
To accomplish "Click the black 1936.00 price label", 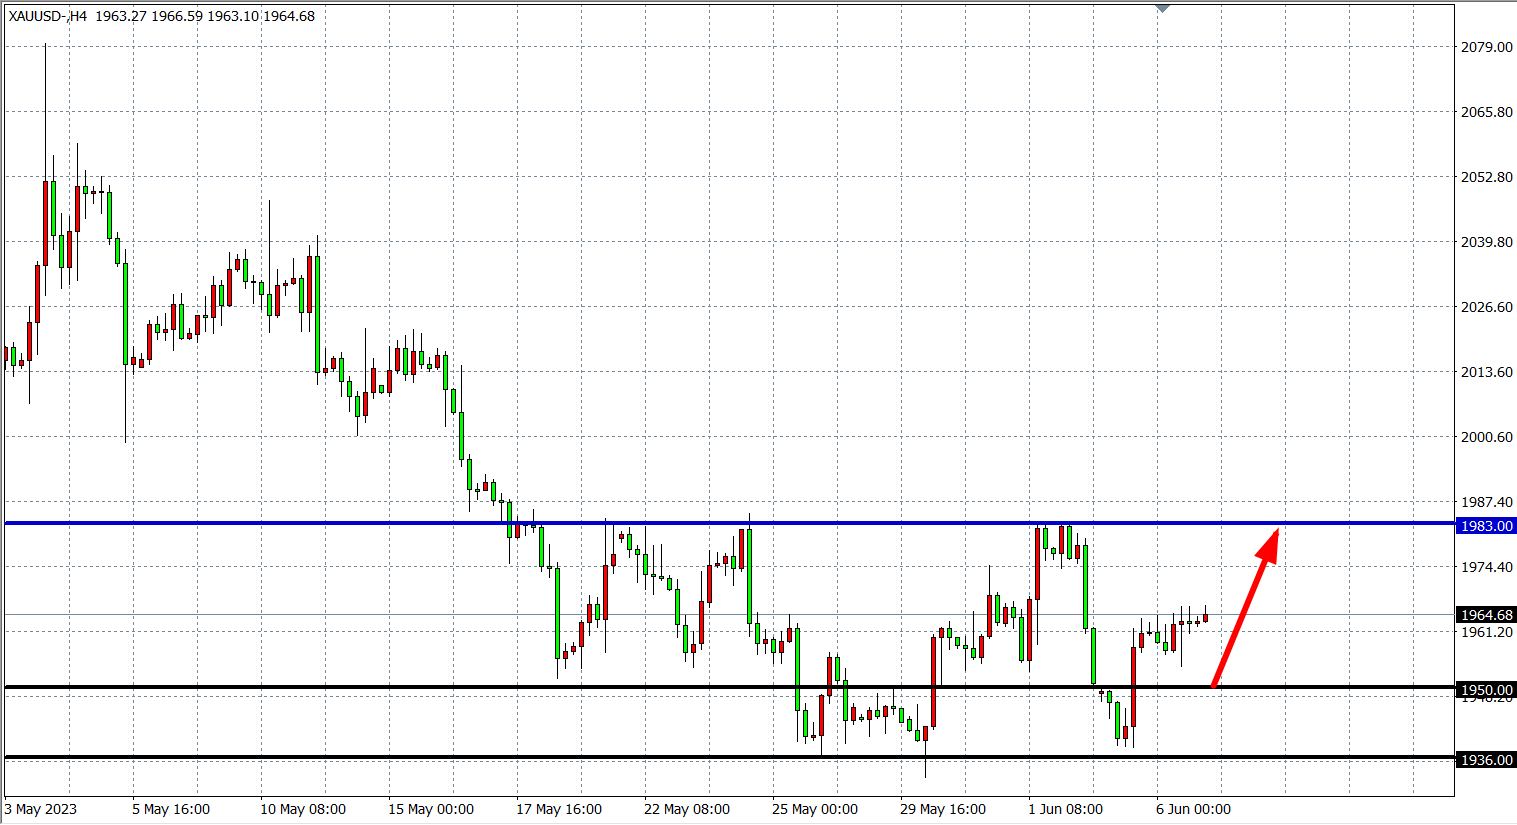I will pos(1486,760).
